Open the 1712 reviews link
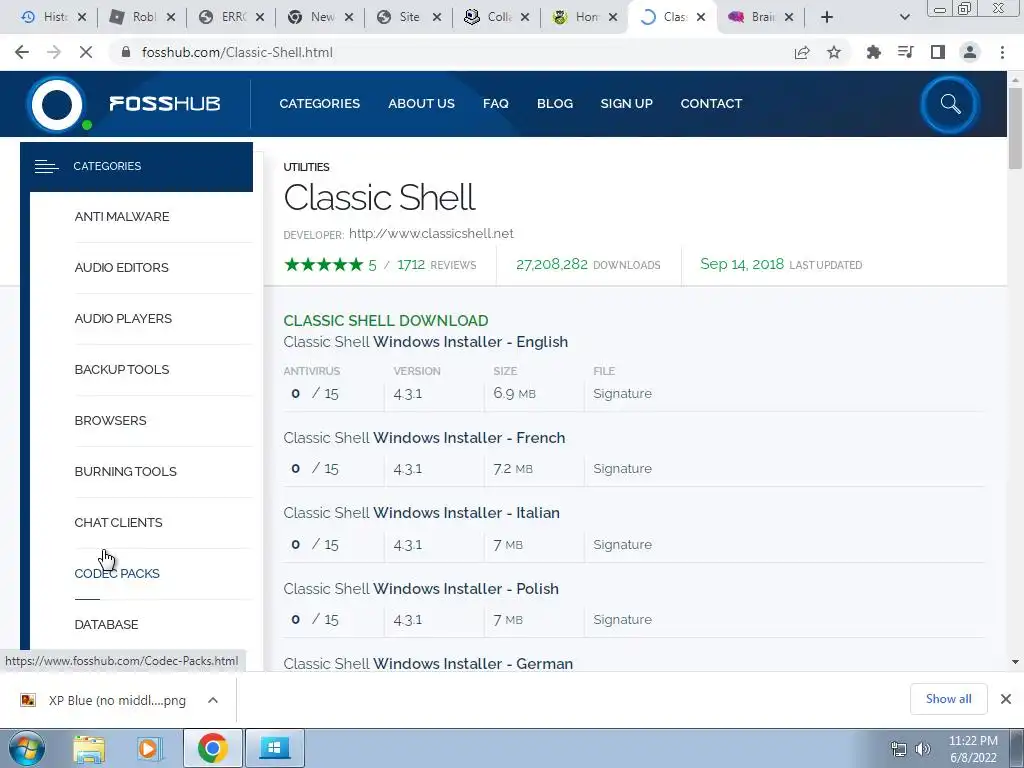This screenshot has height=768, width=1024. [x=436, y=264]
